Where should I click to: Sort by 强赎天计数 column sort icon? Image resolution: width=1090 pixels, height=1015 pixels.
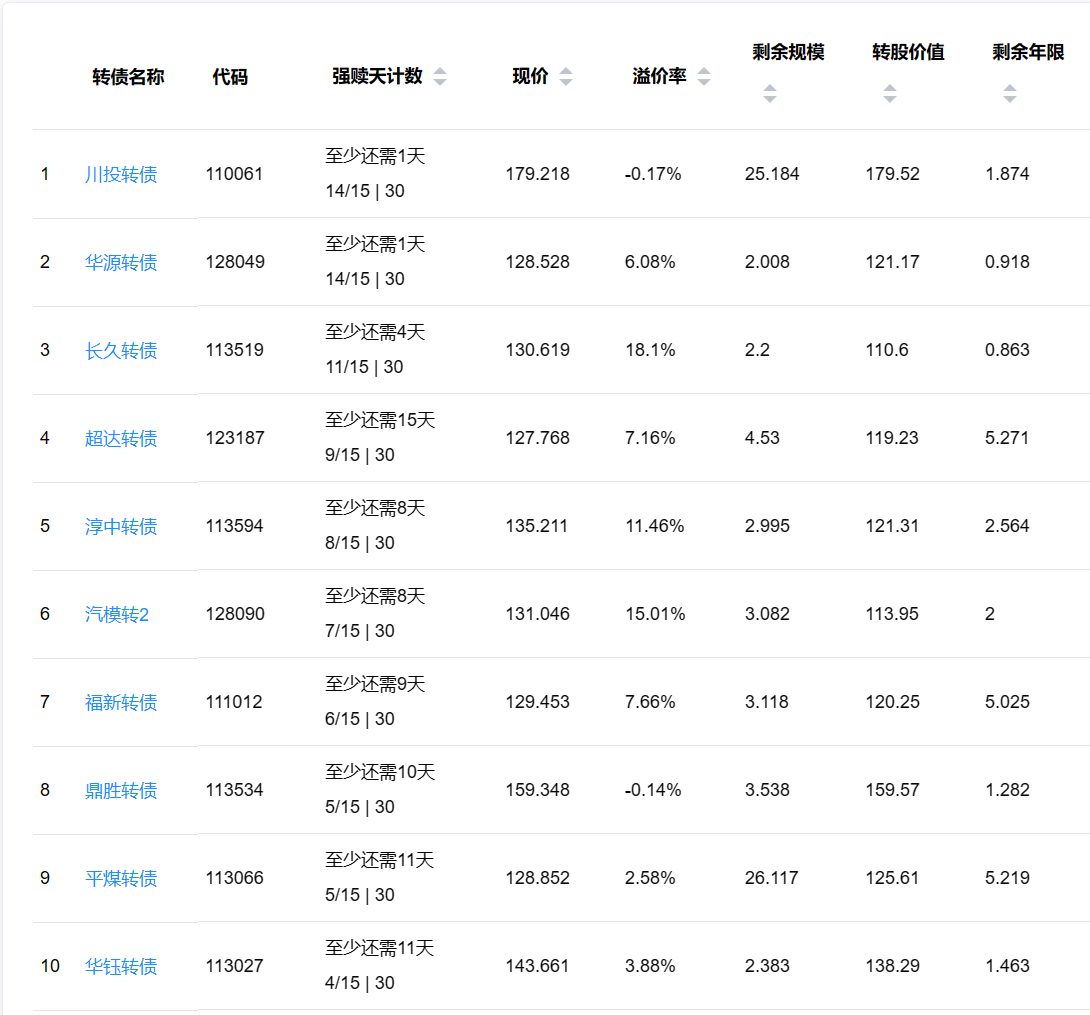pos(440,77)
